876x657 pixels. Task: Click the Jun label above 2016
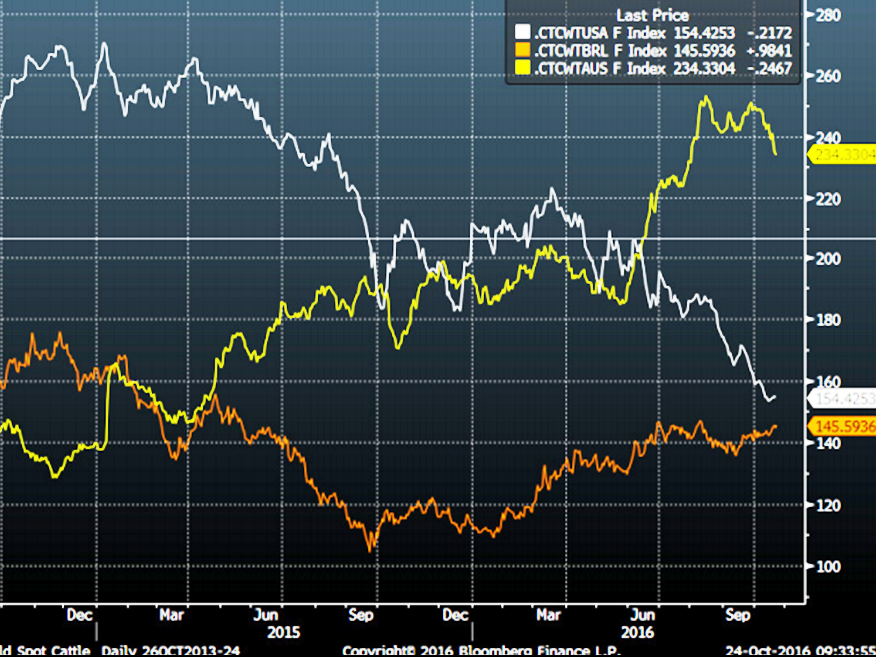[x=642, y=615]
